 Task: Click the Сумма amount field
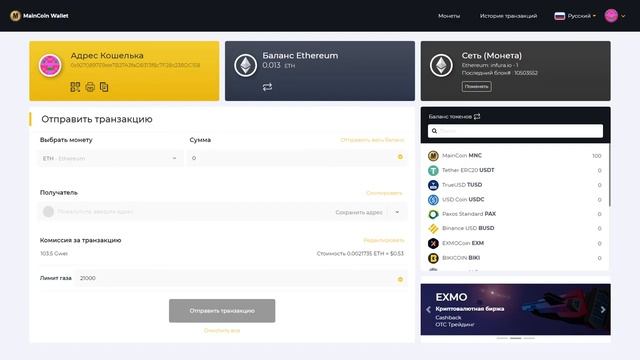tap(297, 158)
